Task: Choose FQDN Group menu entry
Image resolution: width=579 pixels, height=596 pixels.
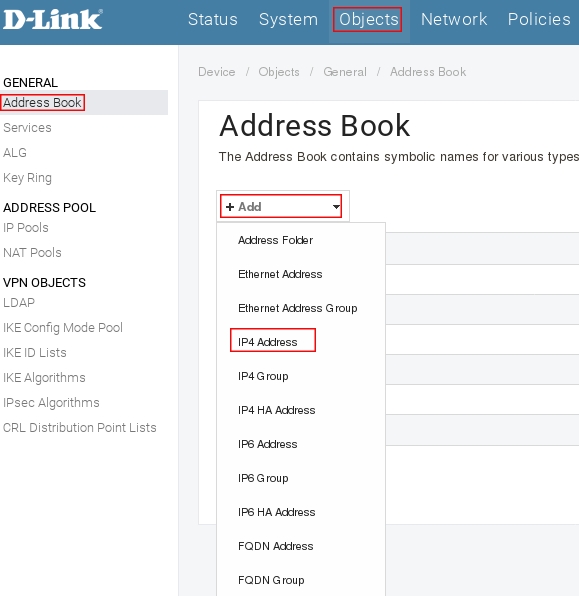Action: point(271,580)
